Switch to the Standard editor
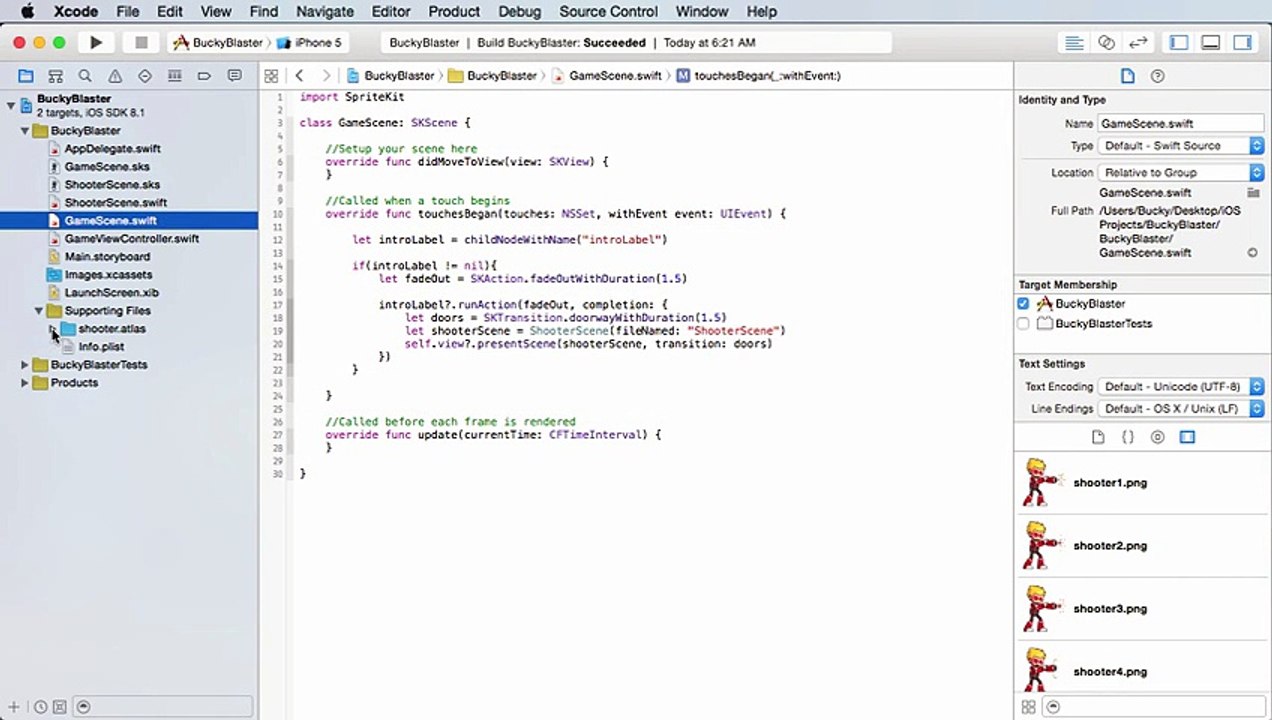 point(1074,43)
